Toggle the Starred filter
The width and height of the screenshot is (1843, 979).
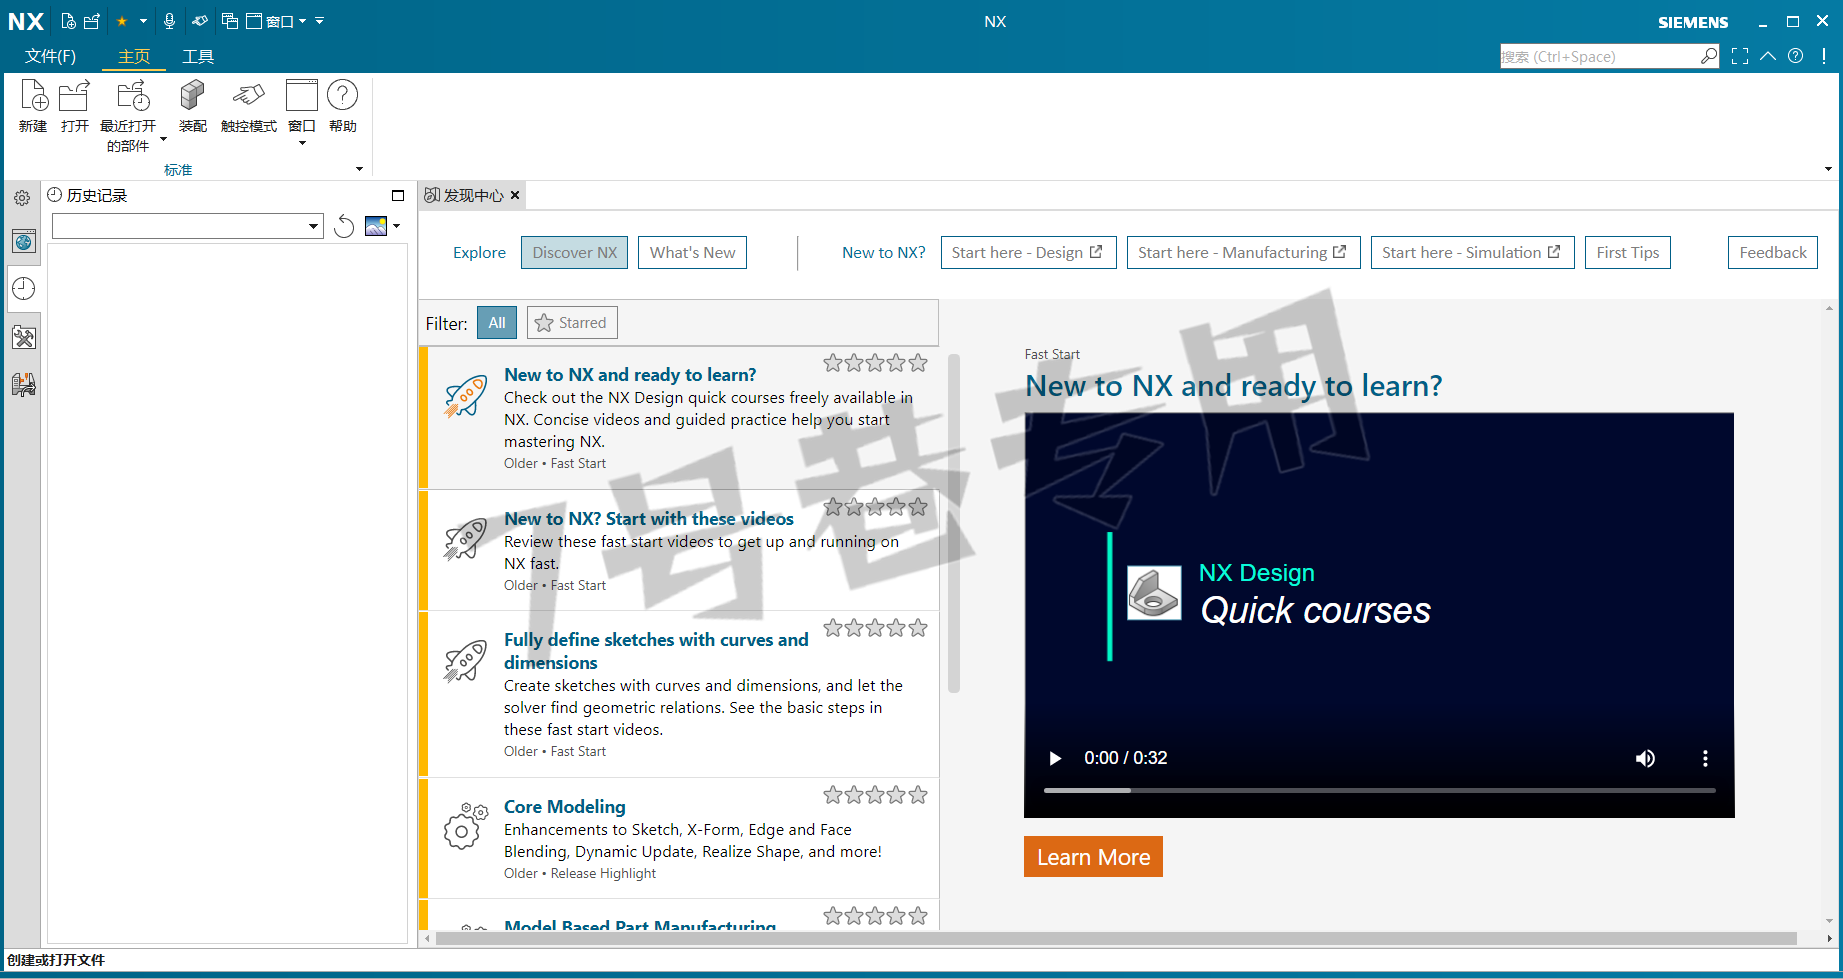pos(572,322)
